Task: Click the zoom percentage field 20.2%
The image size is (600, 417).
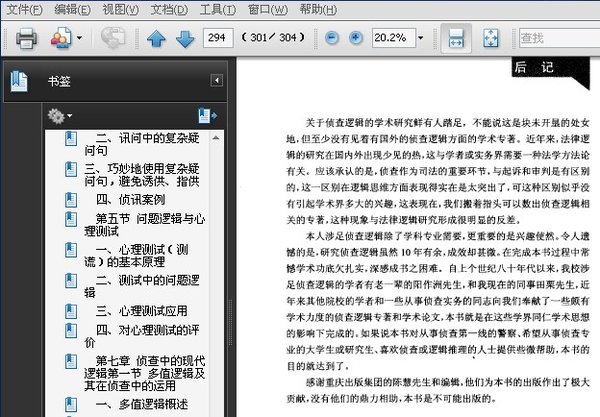Action: [394, 37]
